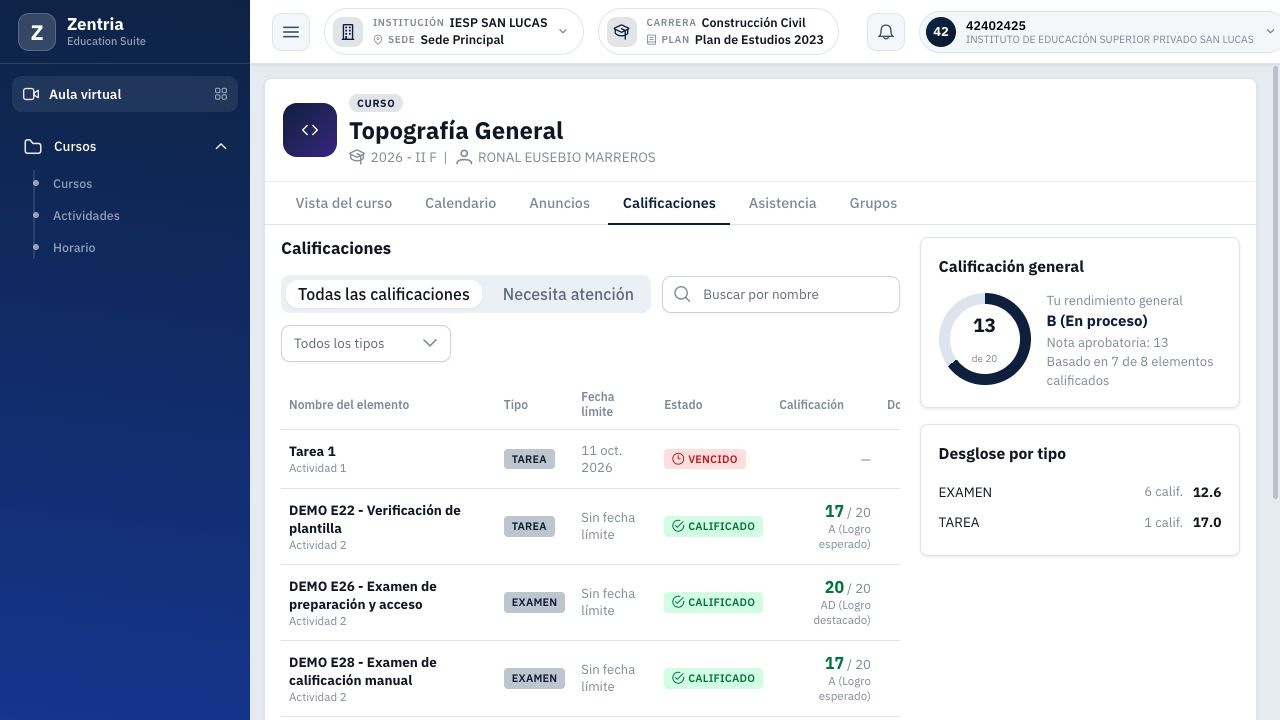Open the Todos los tipos dropdown
This screenshot has height=720, width=1280.
(366, 343)
